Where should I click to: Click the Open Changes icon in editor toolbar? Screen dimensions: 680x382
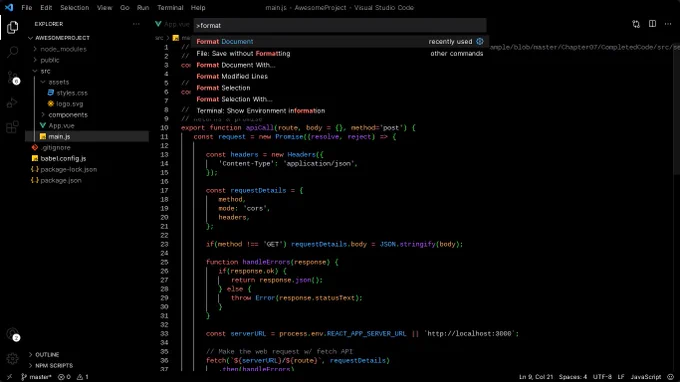tap(636, 24)
